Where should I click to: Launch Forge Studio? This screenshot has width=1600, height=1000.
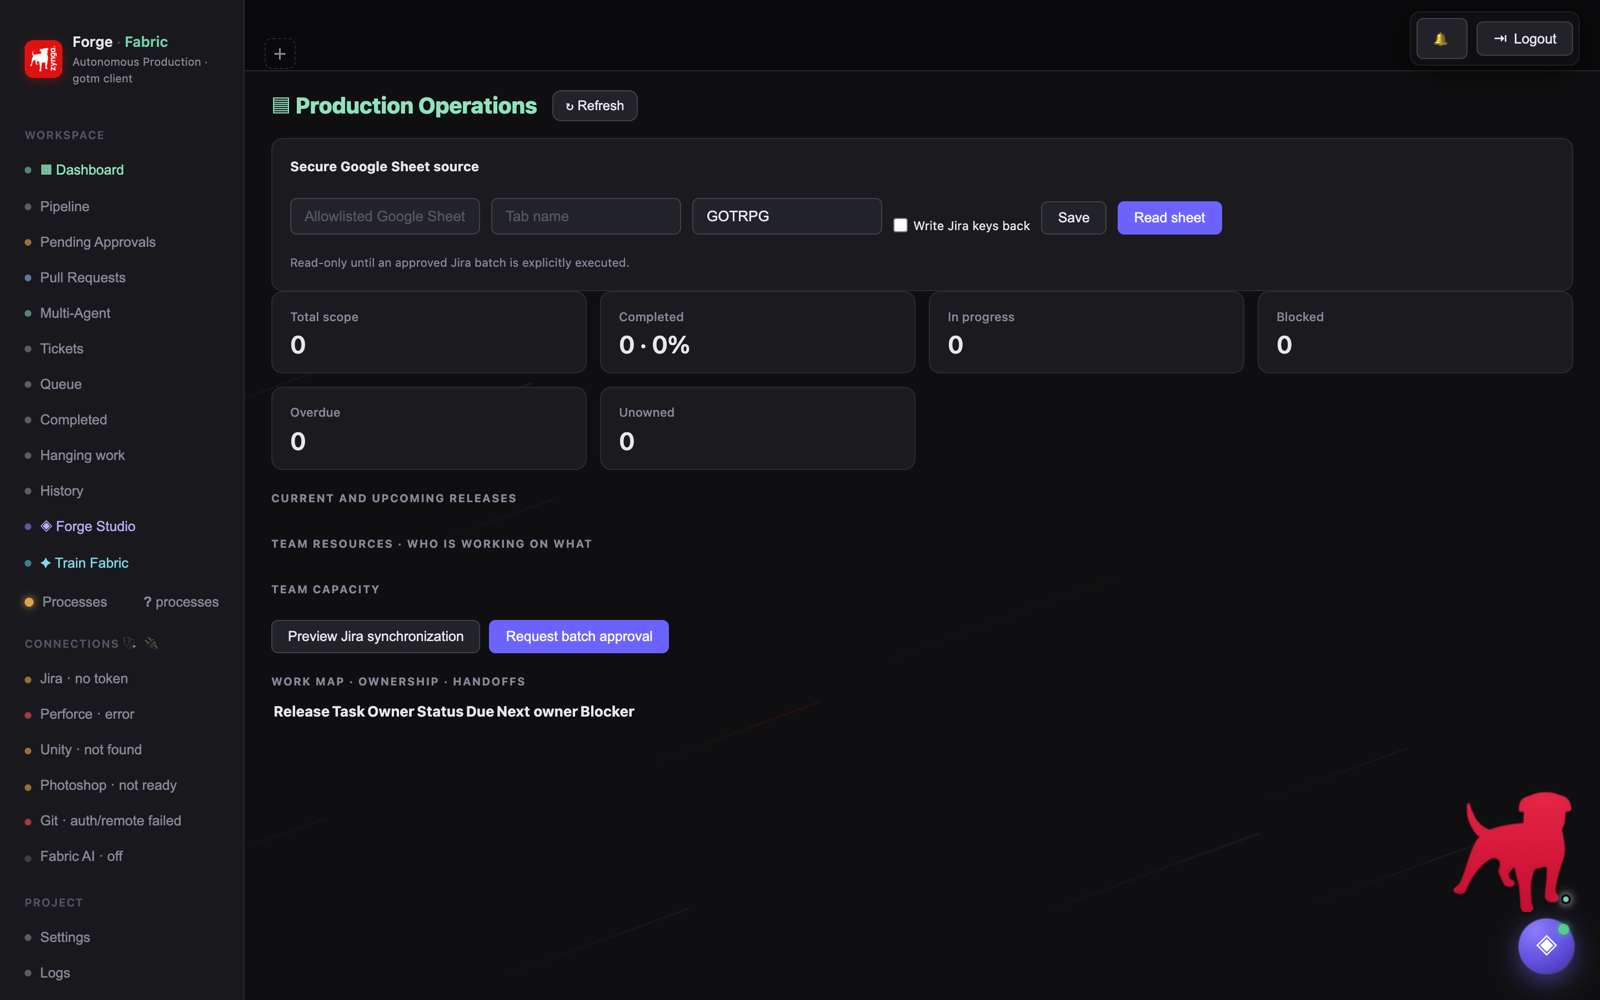coord(88,526)
